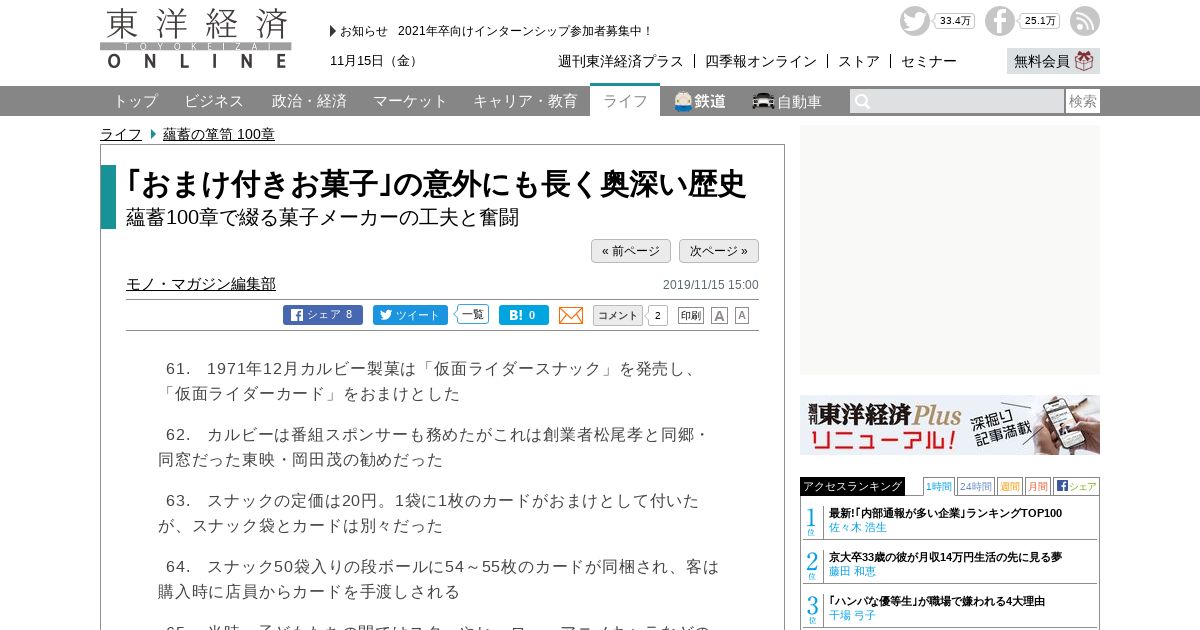This screenshot has width=1200, height=630.
Task: Click the Toyo Keizai Online logo
Action: pyautogui.click(x=196, y=38)
